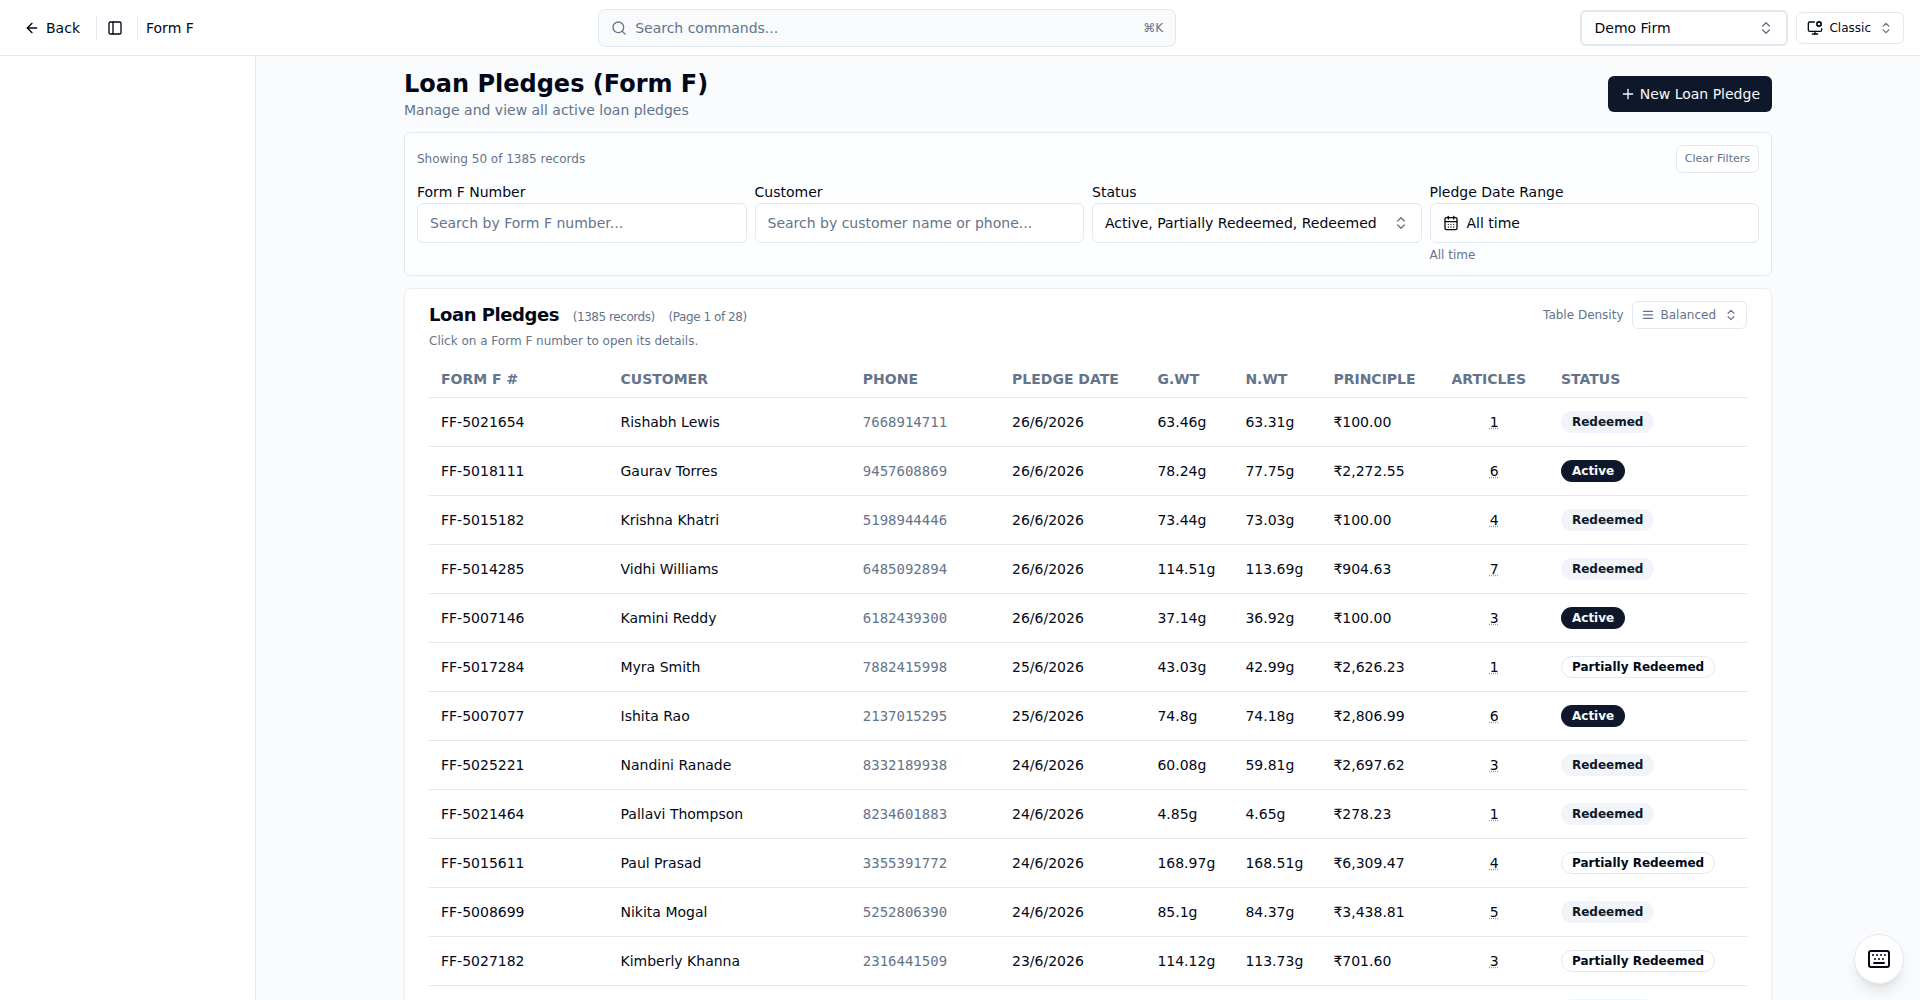Open Form F number FF-5018111
Viewport: 1920px width, 1000px height.
(482, 471)
